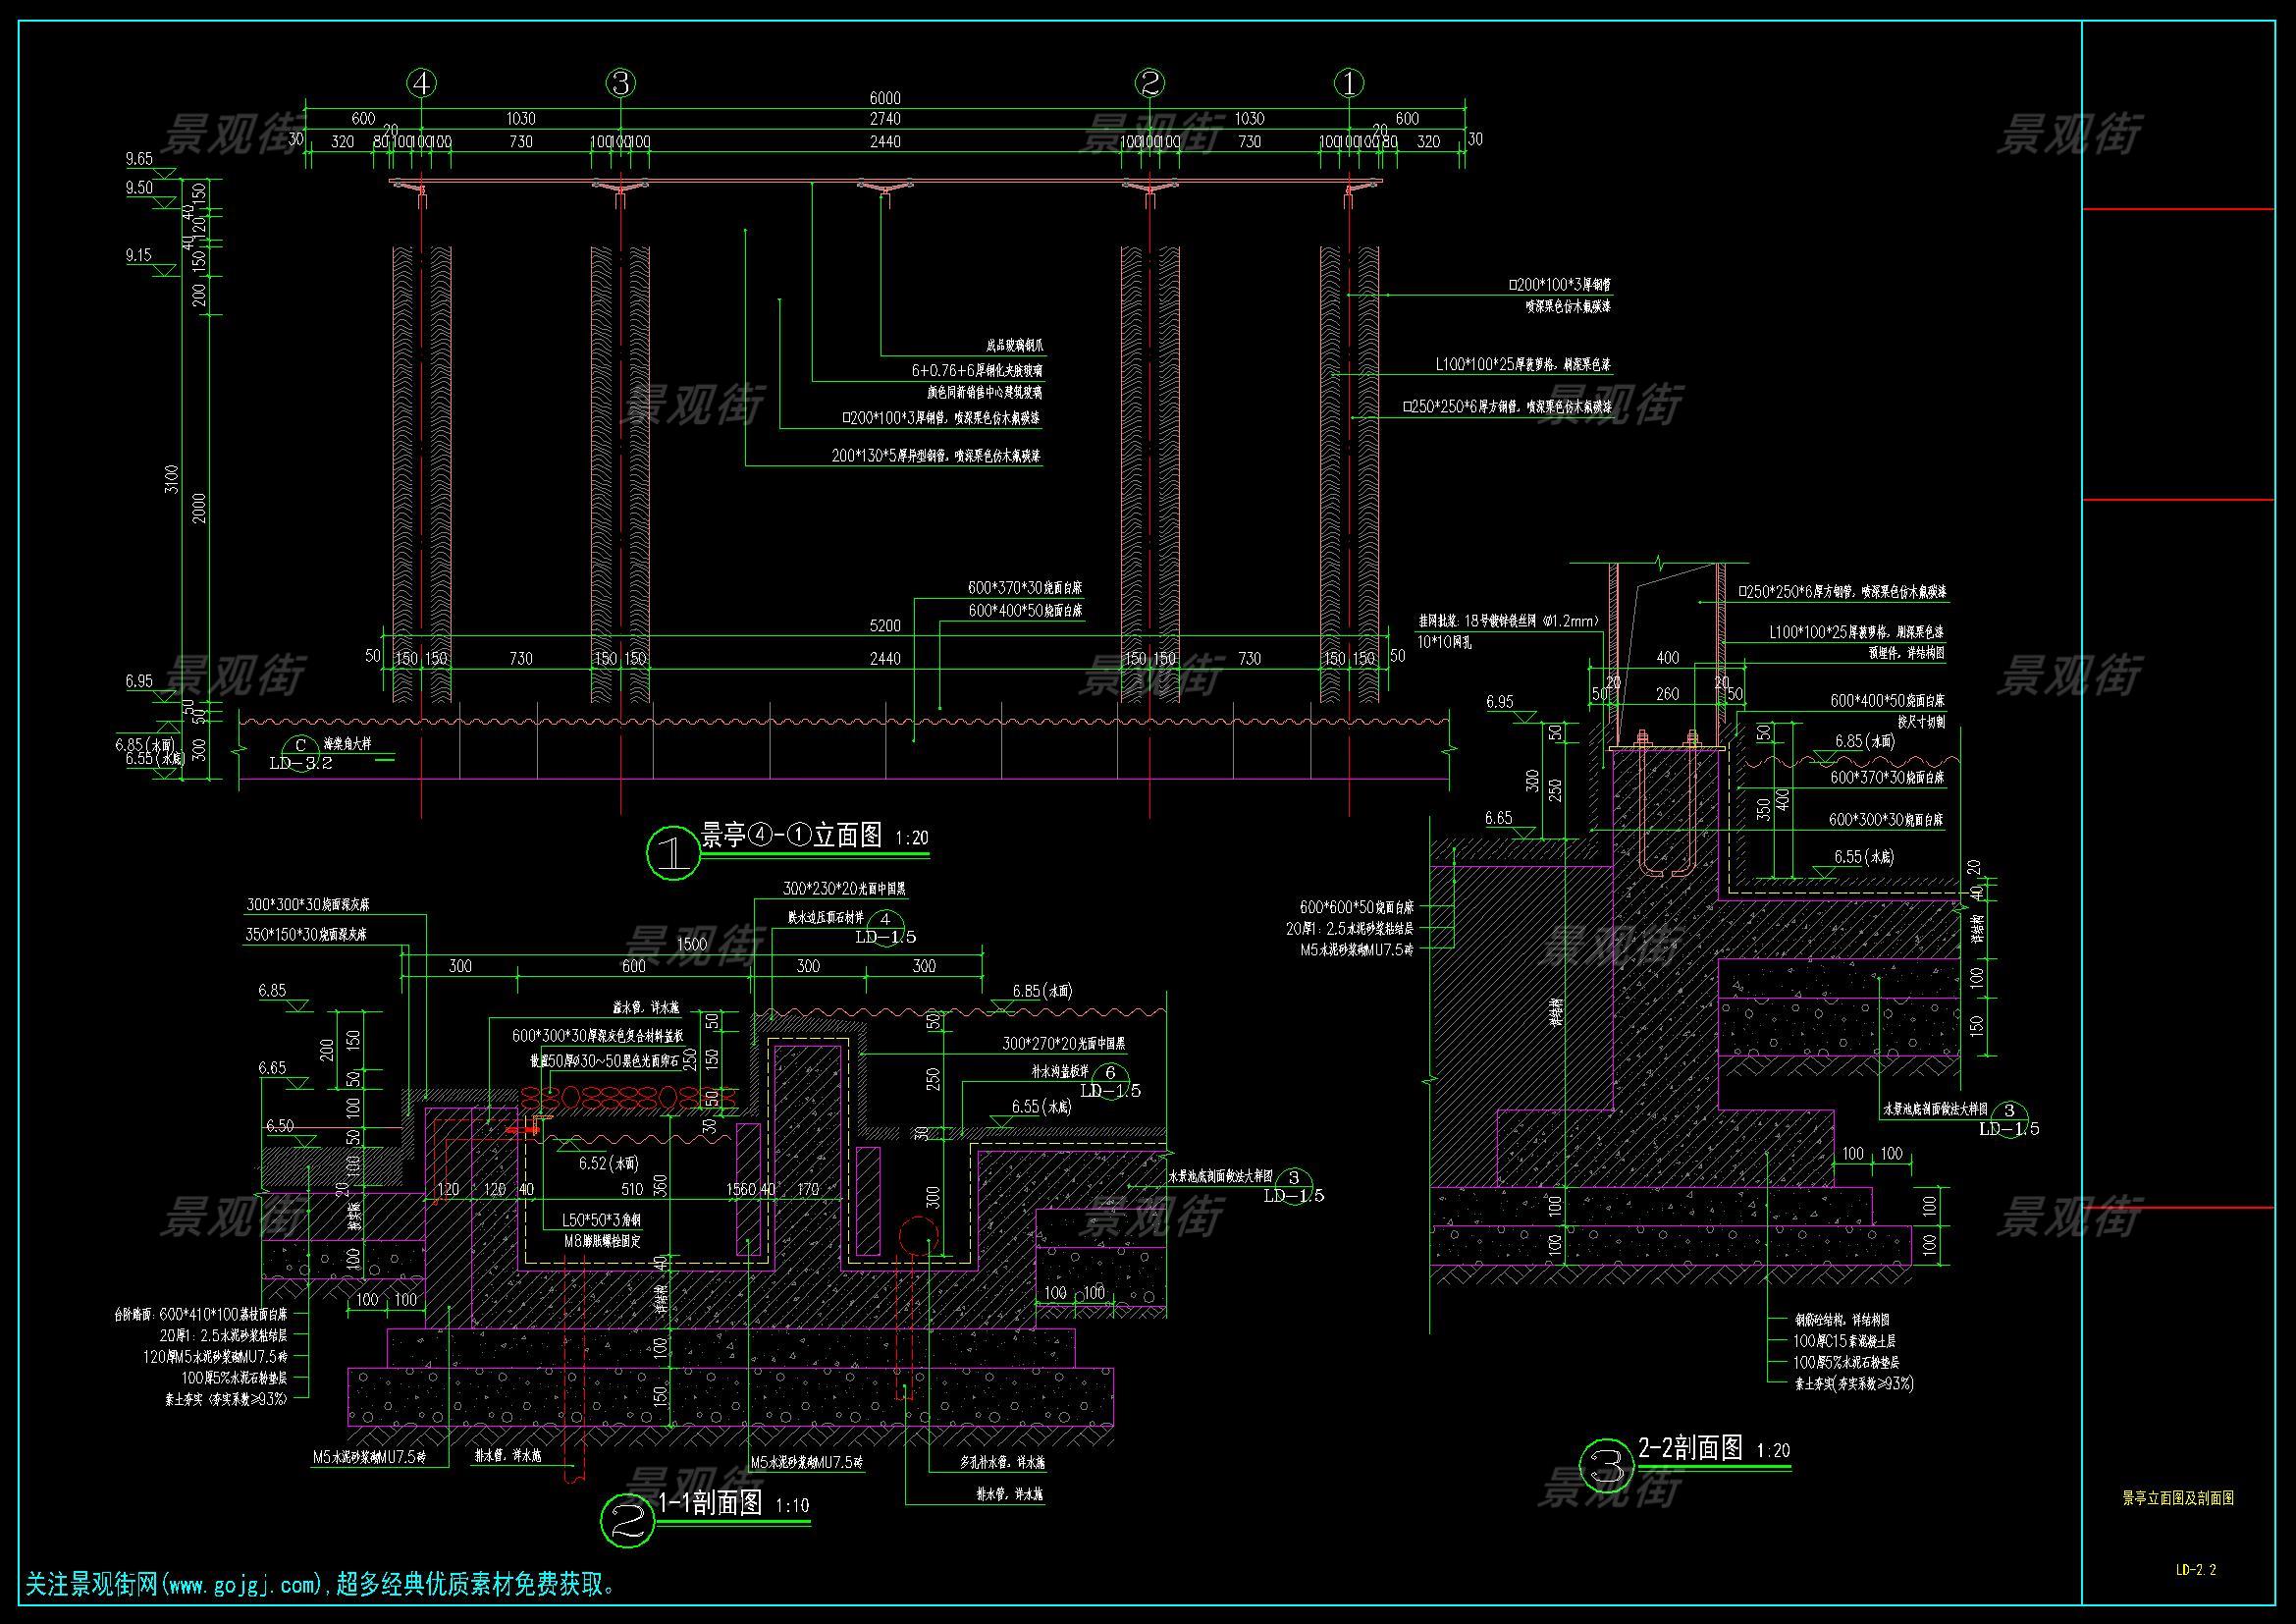
Task: Select the 景亭立面图及剖面图 title block text
Action: point(2178,1498)
